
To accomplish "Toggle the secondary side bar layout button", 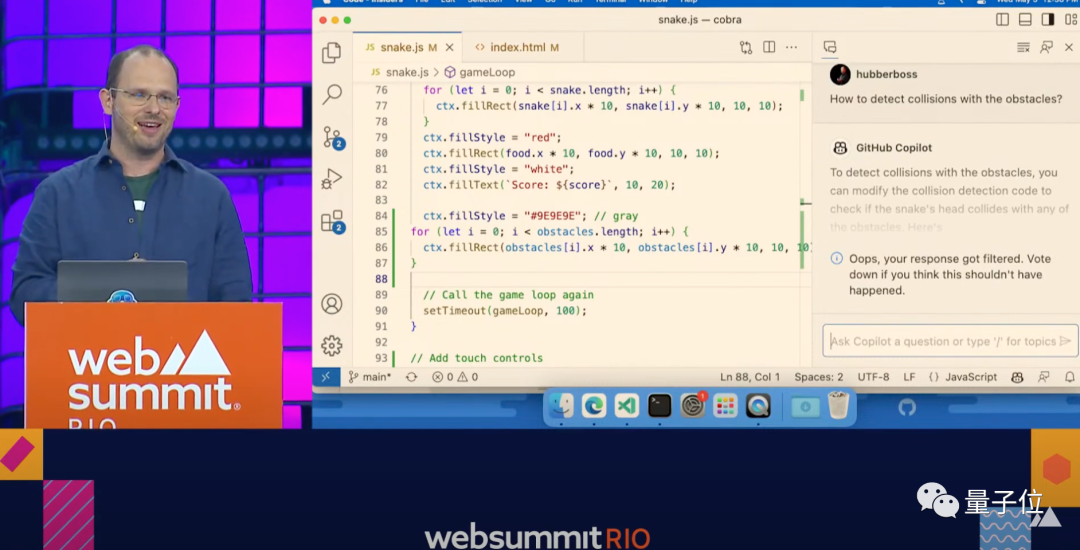I will (x=1047, y=19).
